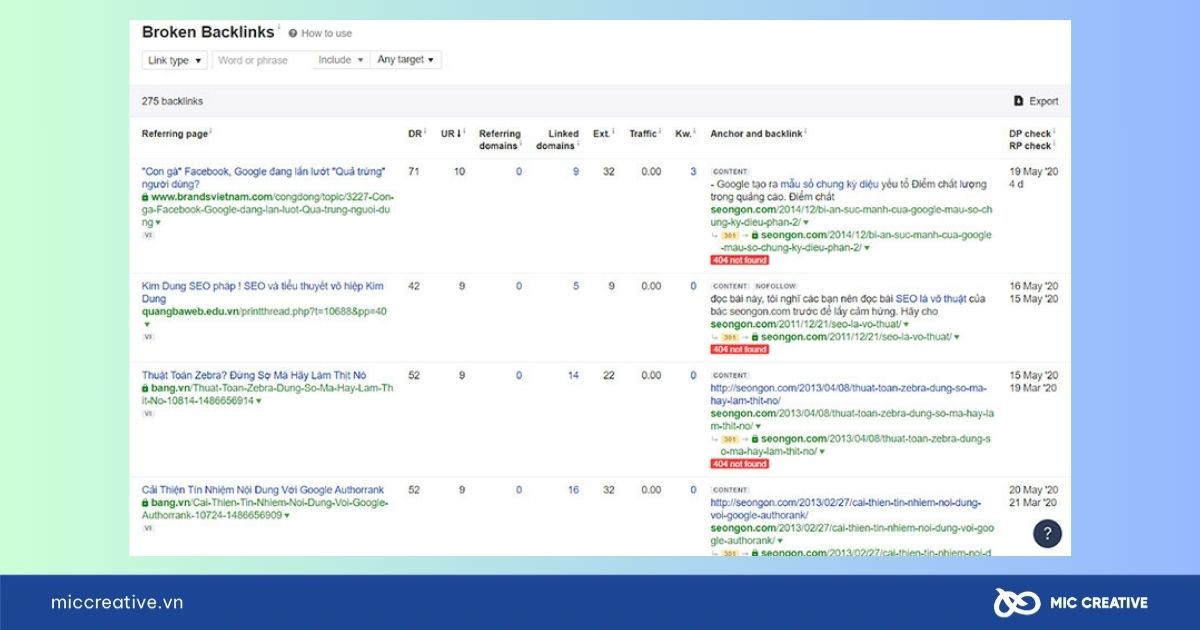Click the Referring page column header

[177, 133]
